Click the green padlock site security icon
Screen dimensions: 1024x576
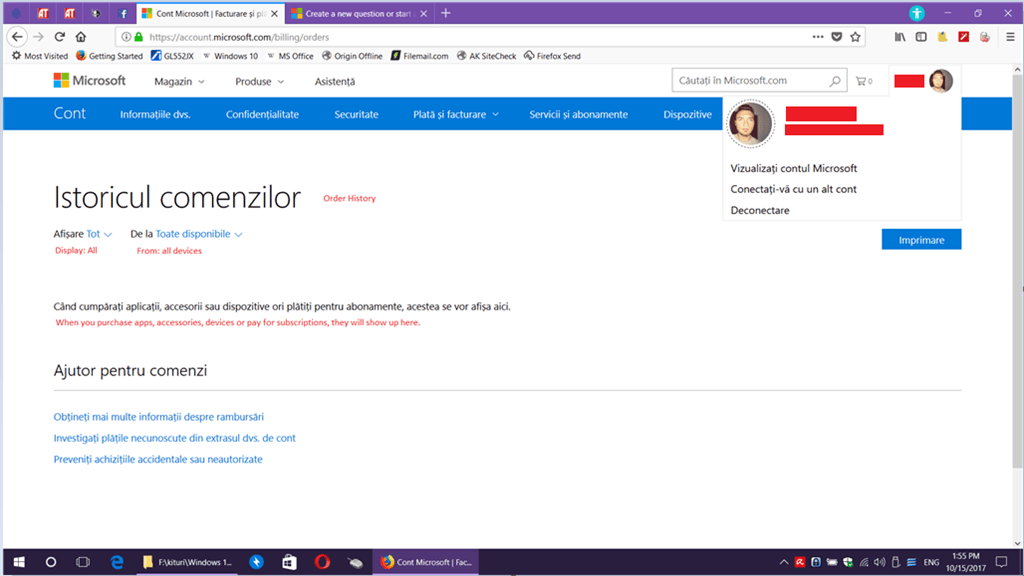coord(138,37)
